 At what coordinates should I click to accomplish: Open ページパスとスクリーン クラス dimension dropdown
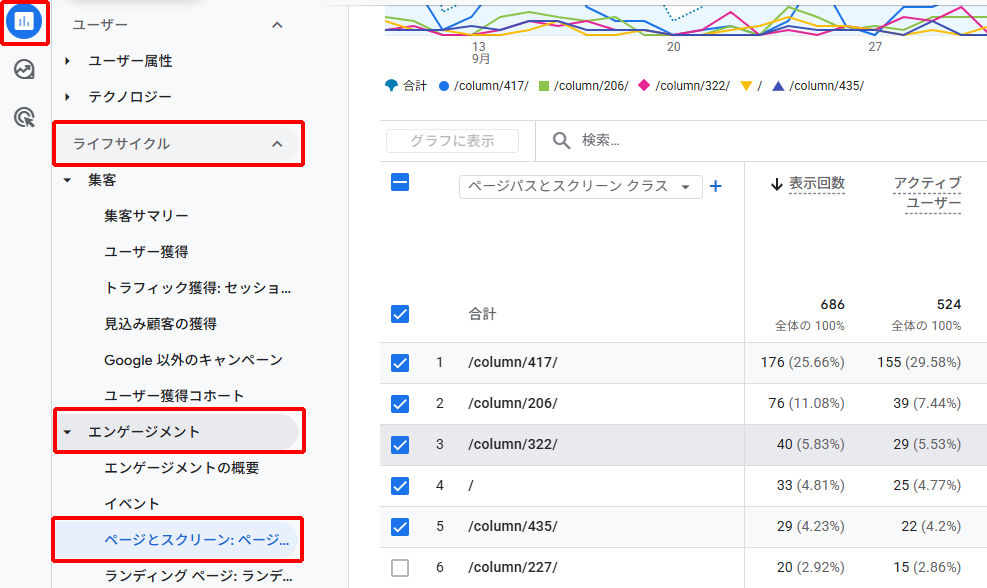click(x=580, y=186)
